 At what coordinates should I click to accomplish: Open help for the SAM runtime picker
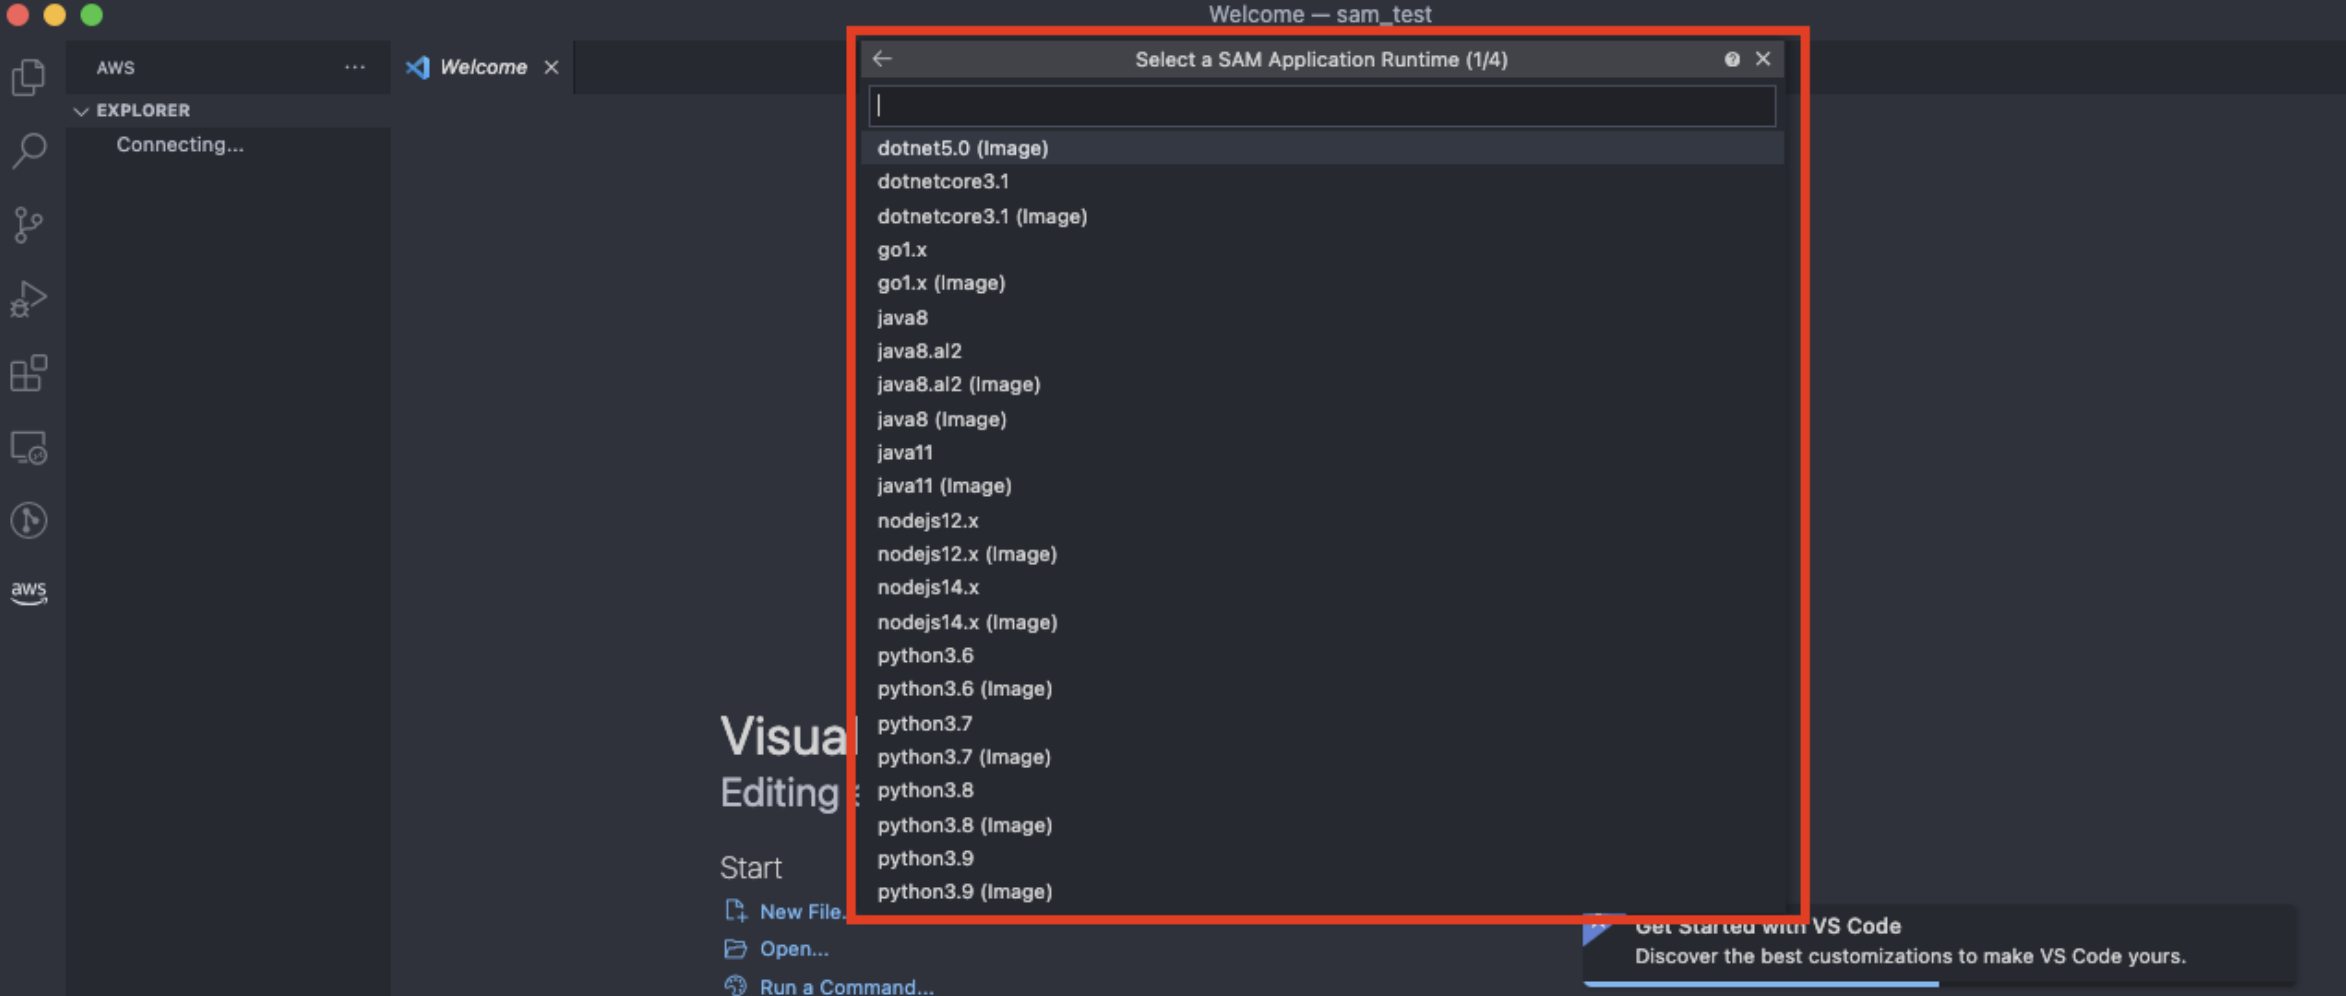[x=1732, y=59]
